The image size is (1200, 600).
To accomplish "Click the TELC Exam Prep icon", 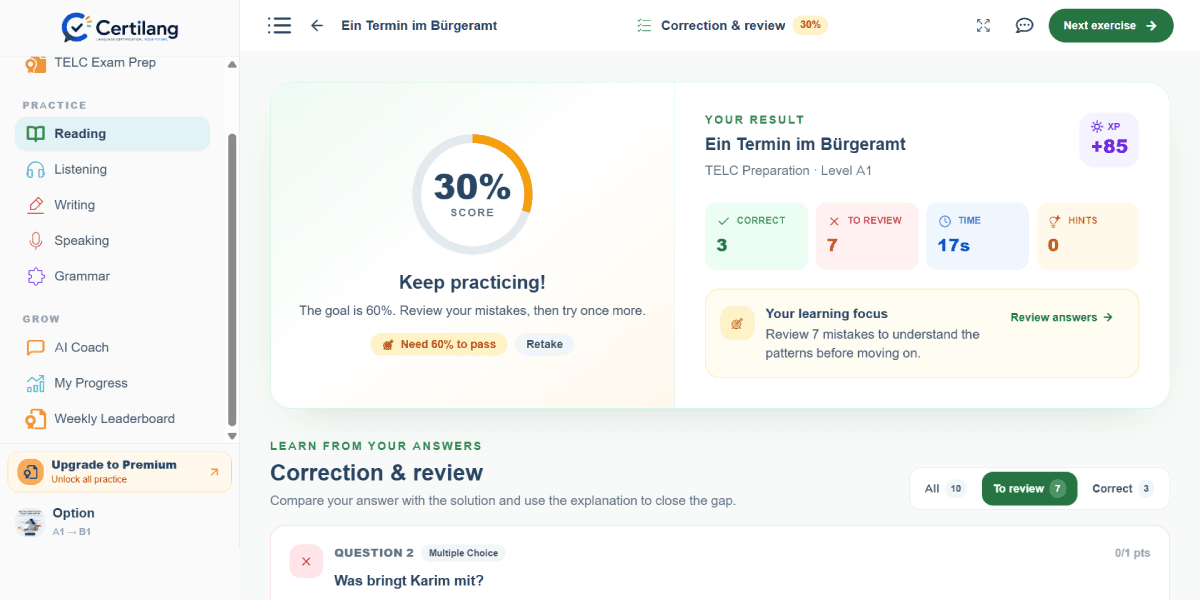I will click(x=36, y=63).
